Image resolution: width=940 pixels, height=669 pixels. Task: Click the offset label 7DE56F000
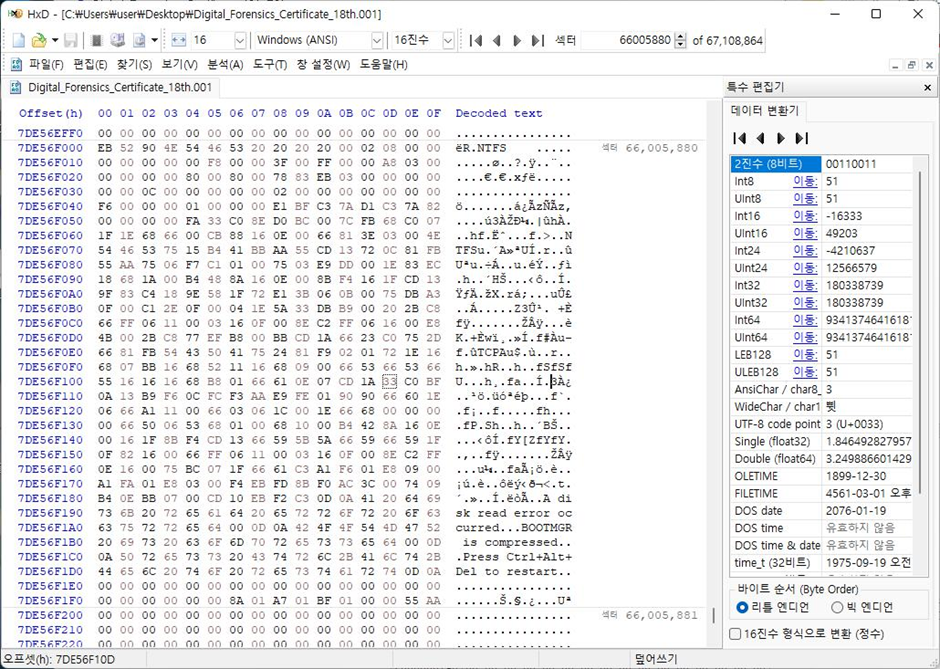(50, 148)
